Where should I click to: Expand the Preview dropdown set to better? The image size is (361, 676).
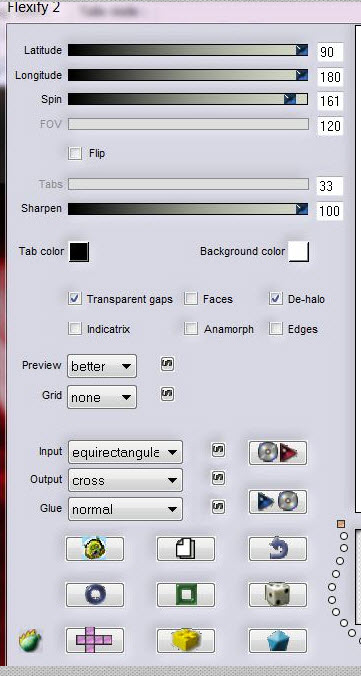coord(102,366)
